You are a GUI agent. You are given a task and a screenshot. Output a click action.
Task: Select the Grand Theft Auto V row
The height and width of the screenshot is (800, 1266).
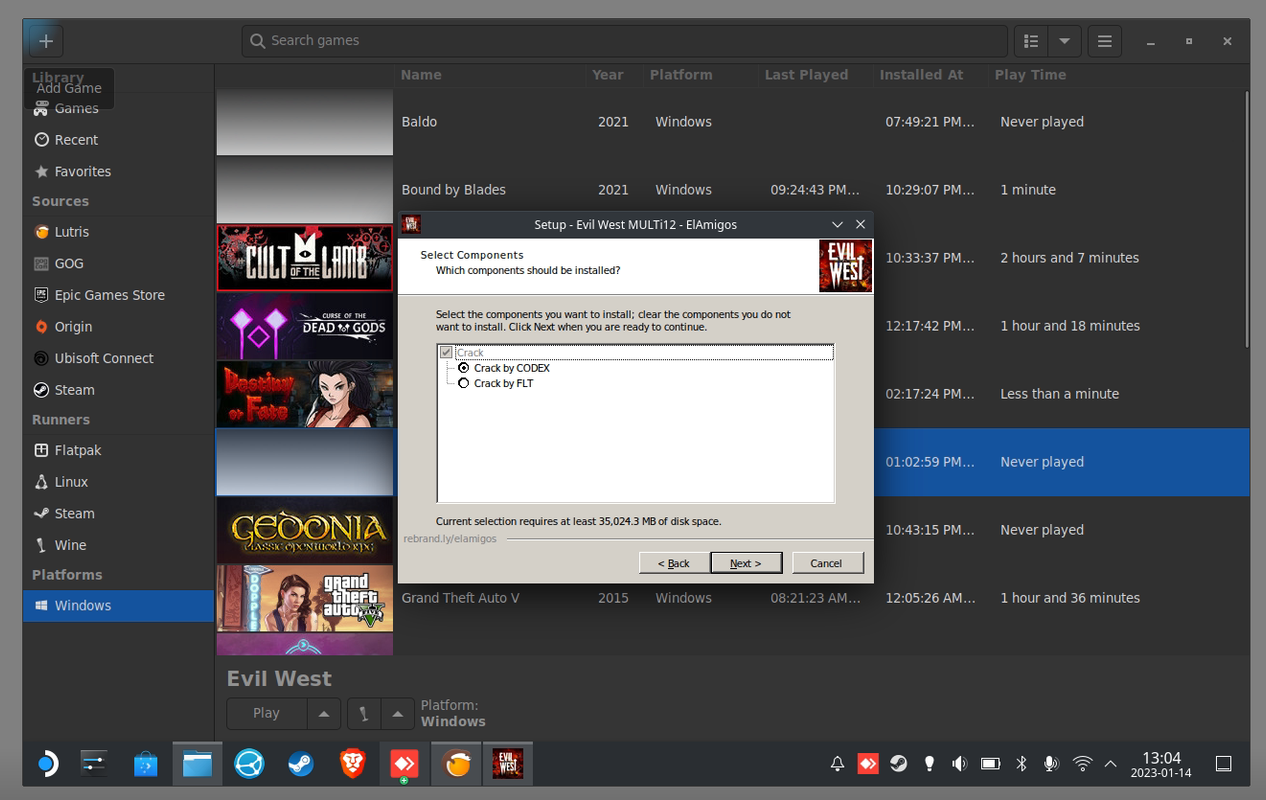tap(732, 598)
